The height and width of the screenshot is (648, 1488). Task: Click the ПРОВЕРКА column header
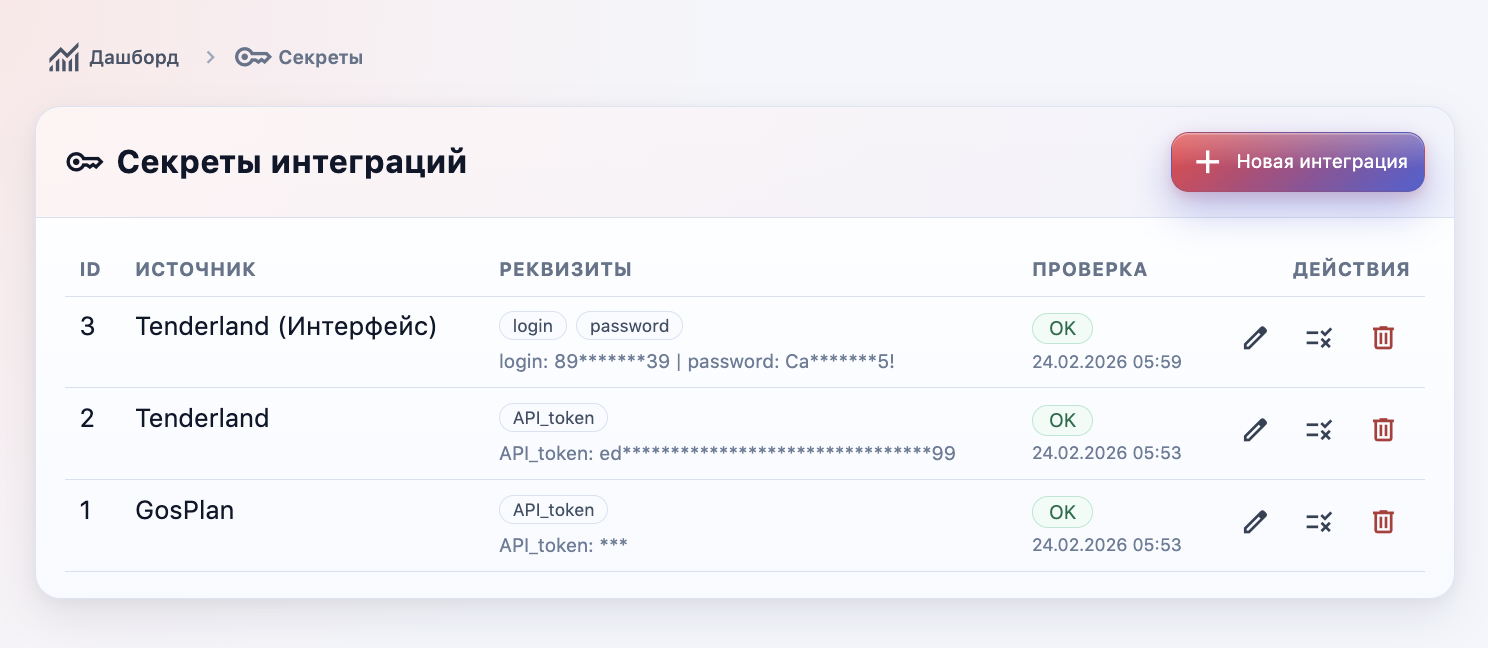[1090, 269]
